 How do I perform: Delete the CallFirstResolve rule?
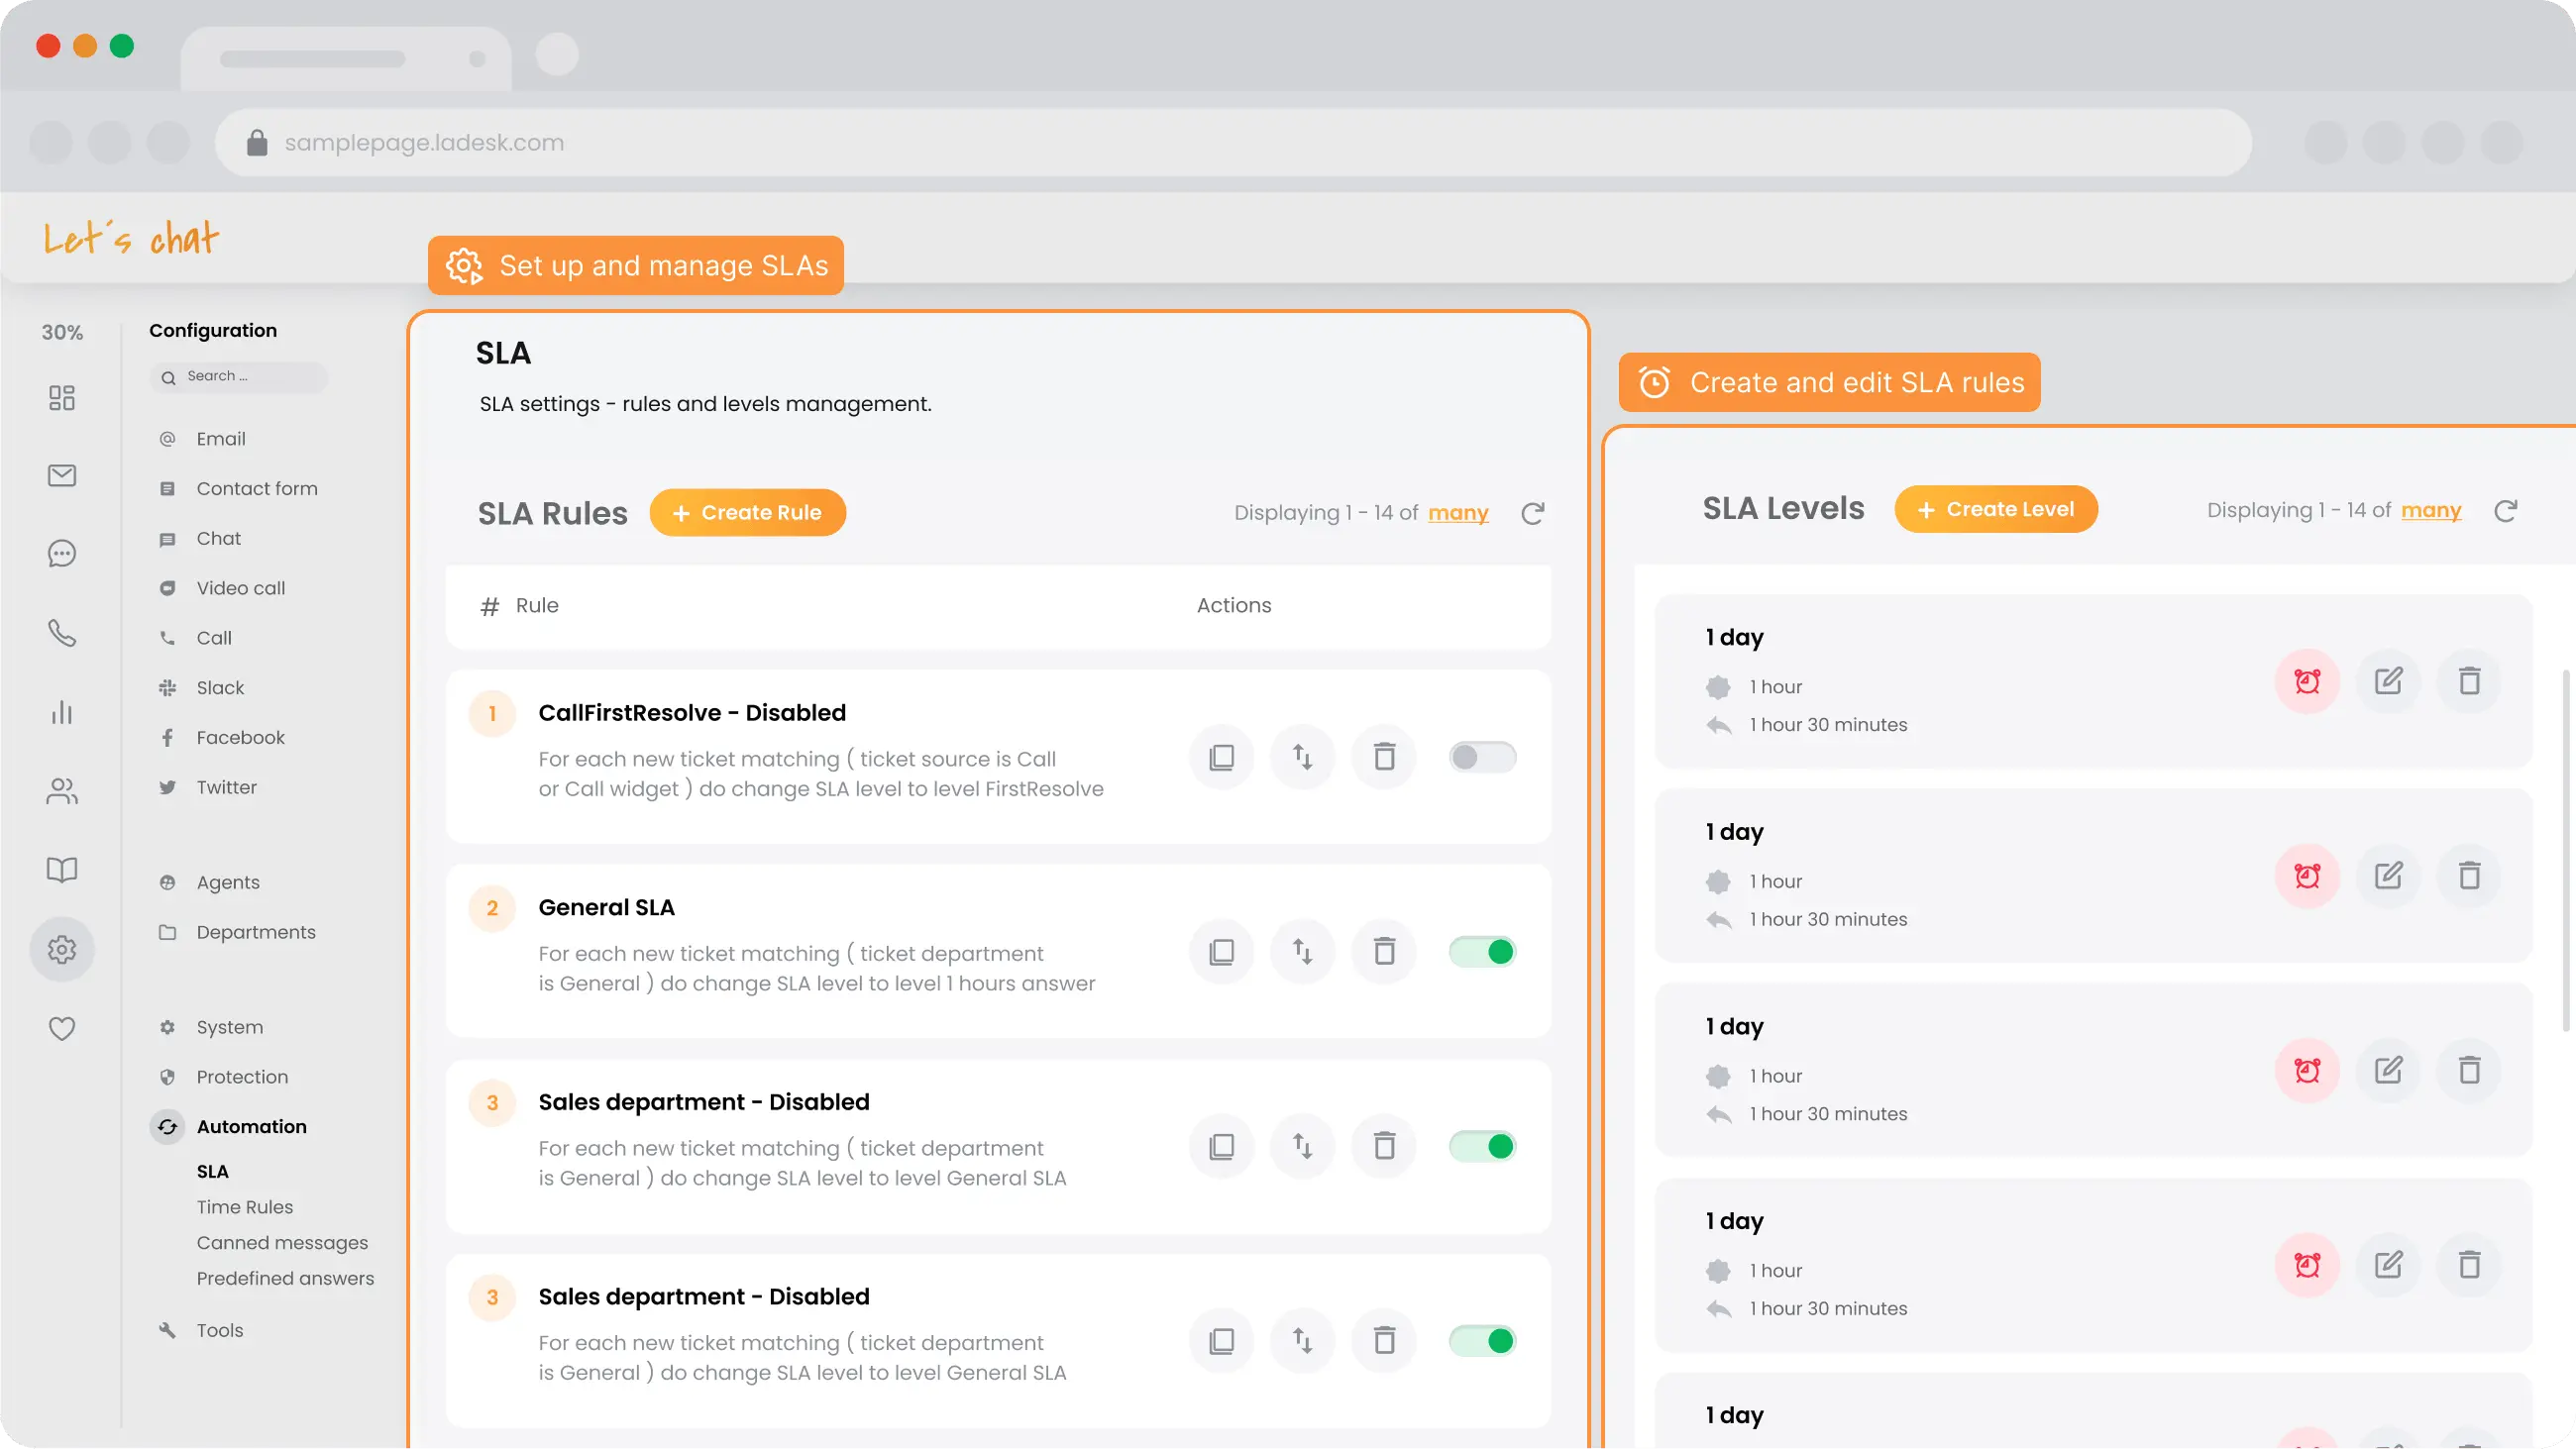(x=1384, y=757)
